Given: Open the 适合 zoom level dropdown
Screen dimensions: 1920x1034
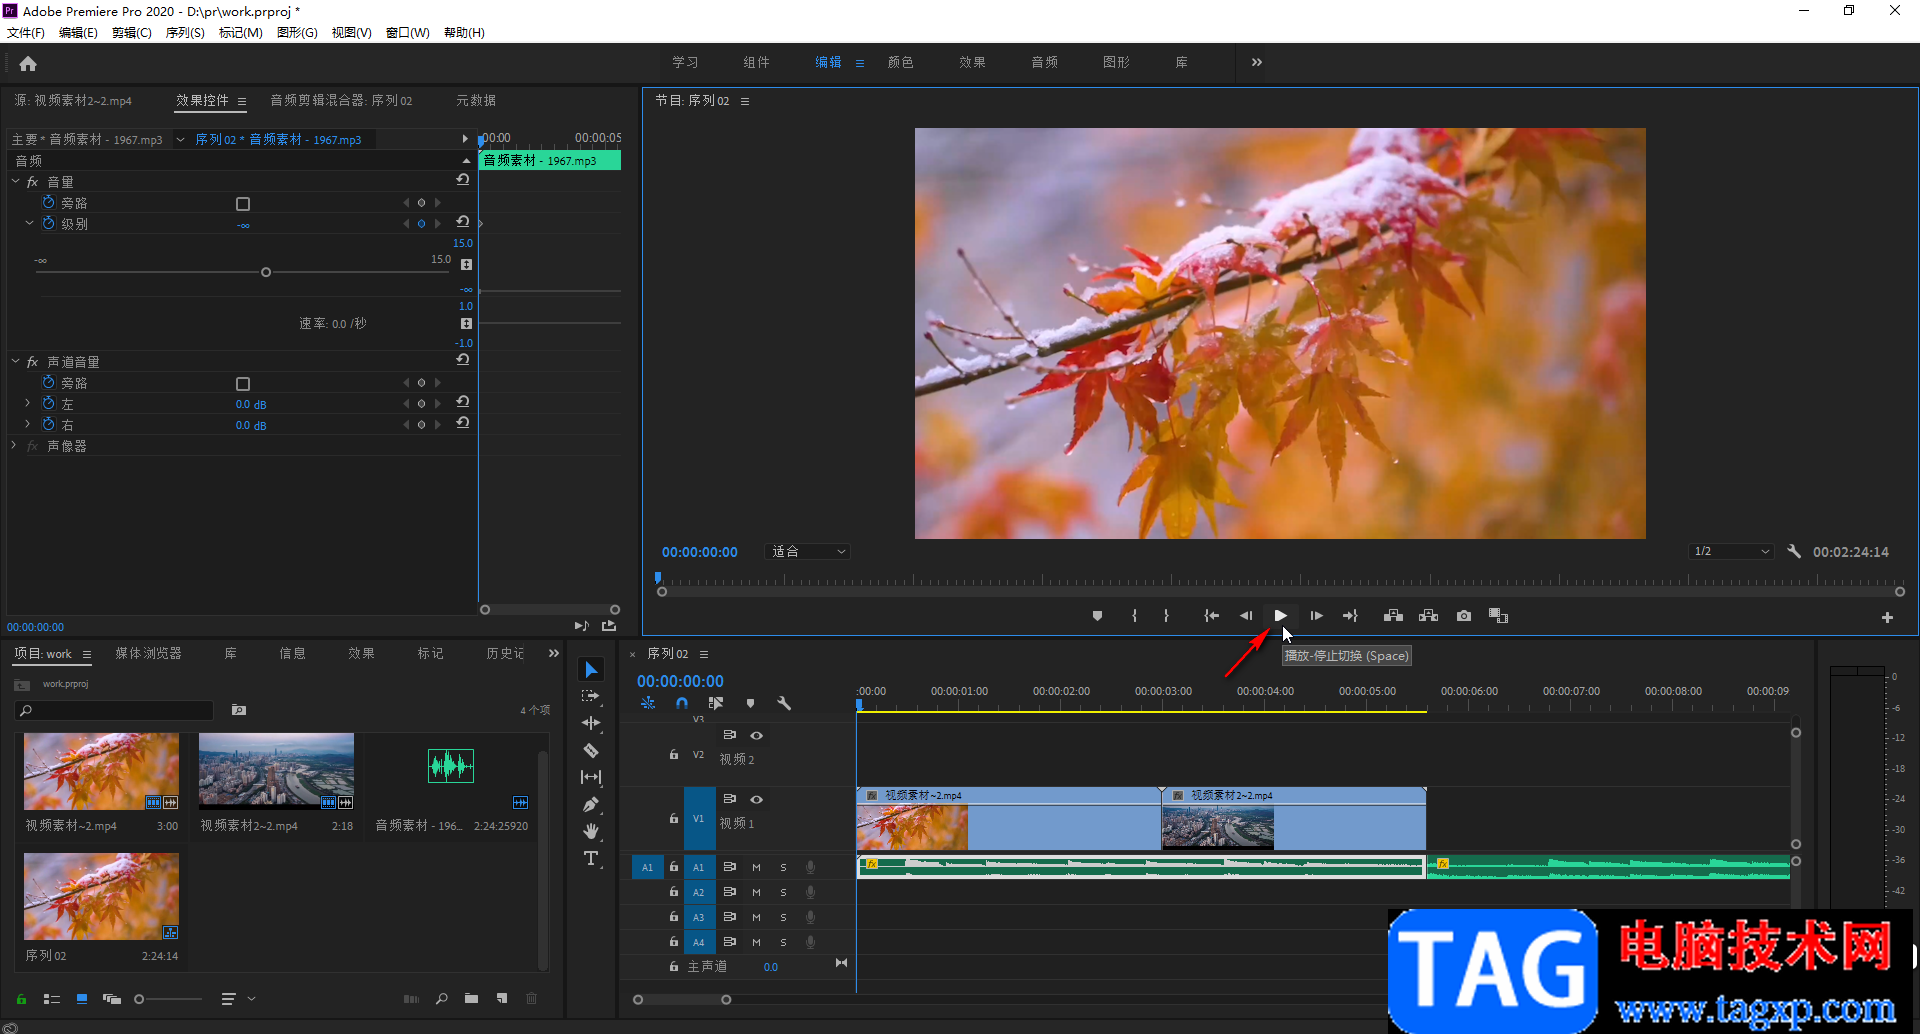Looking at the screenshot, I should pyautogui.click(x=808, y=552).
